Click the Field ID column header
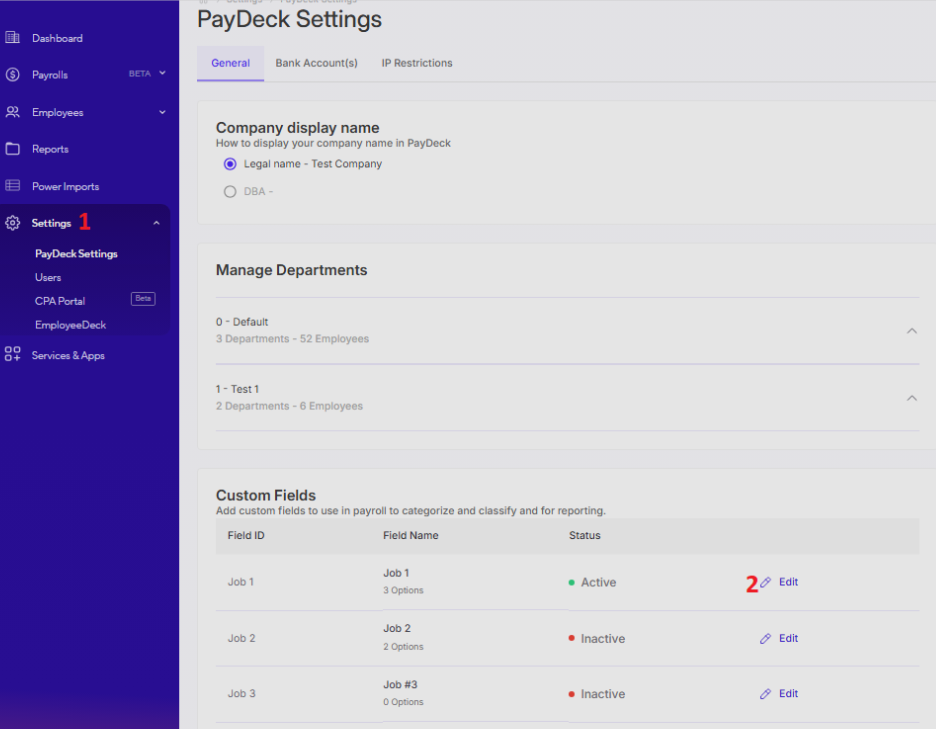 point(246,536)
